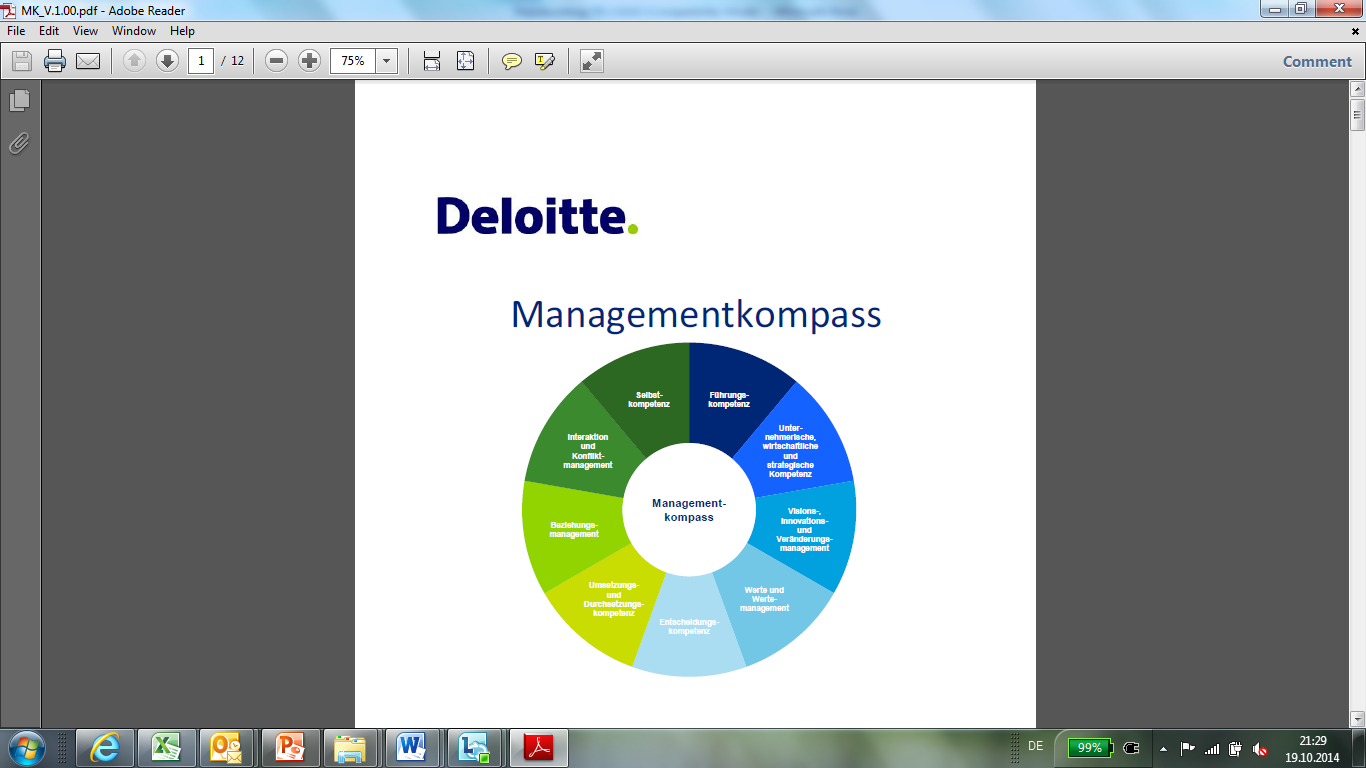The height and width of the screenshot is (768, 1366).
Task: Click the battery plug tray icon
Action: (x=1236, y=748)
